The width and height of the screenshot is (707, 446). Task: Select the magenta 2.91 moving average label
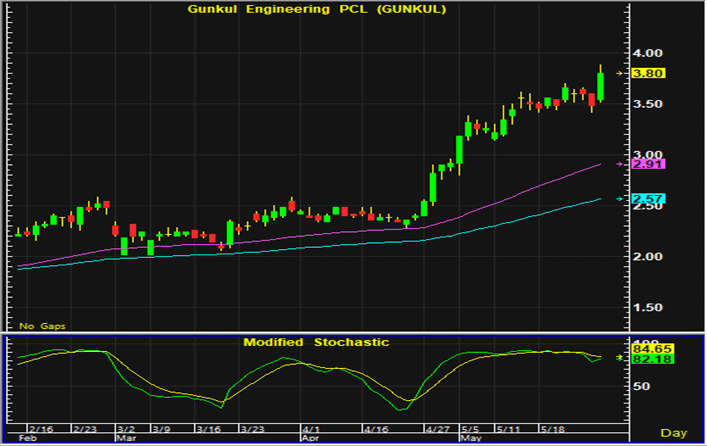tap(648, 164)
